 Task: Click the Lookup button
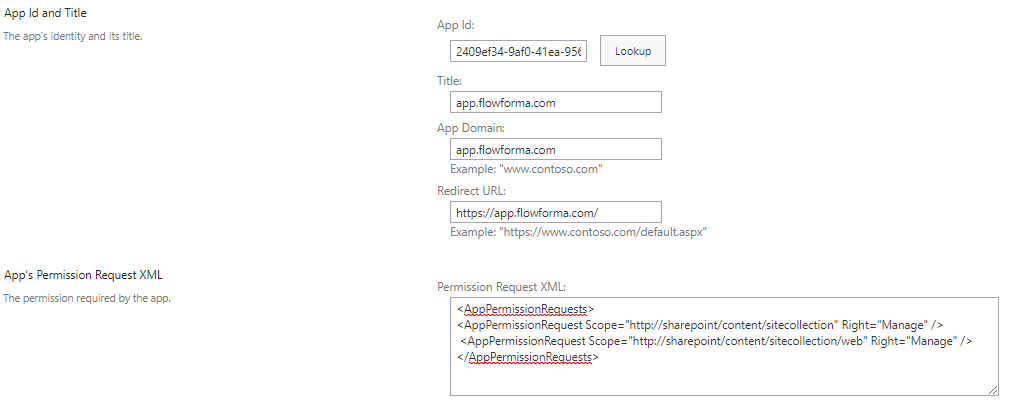pyautogui.click(x=632, y=51)
